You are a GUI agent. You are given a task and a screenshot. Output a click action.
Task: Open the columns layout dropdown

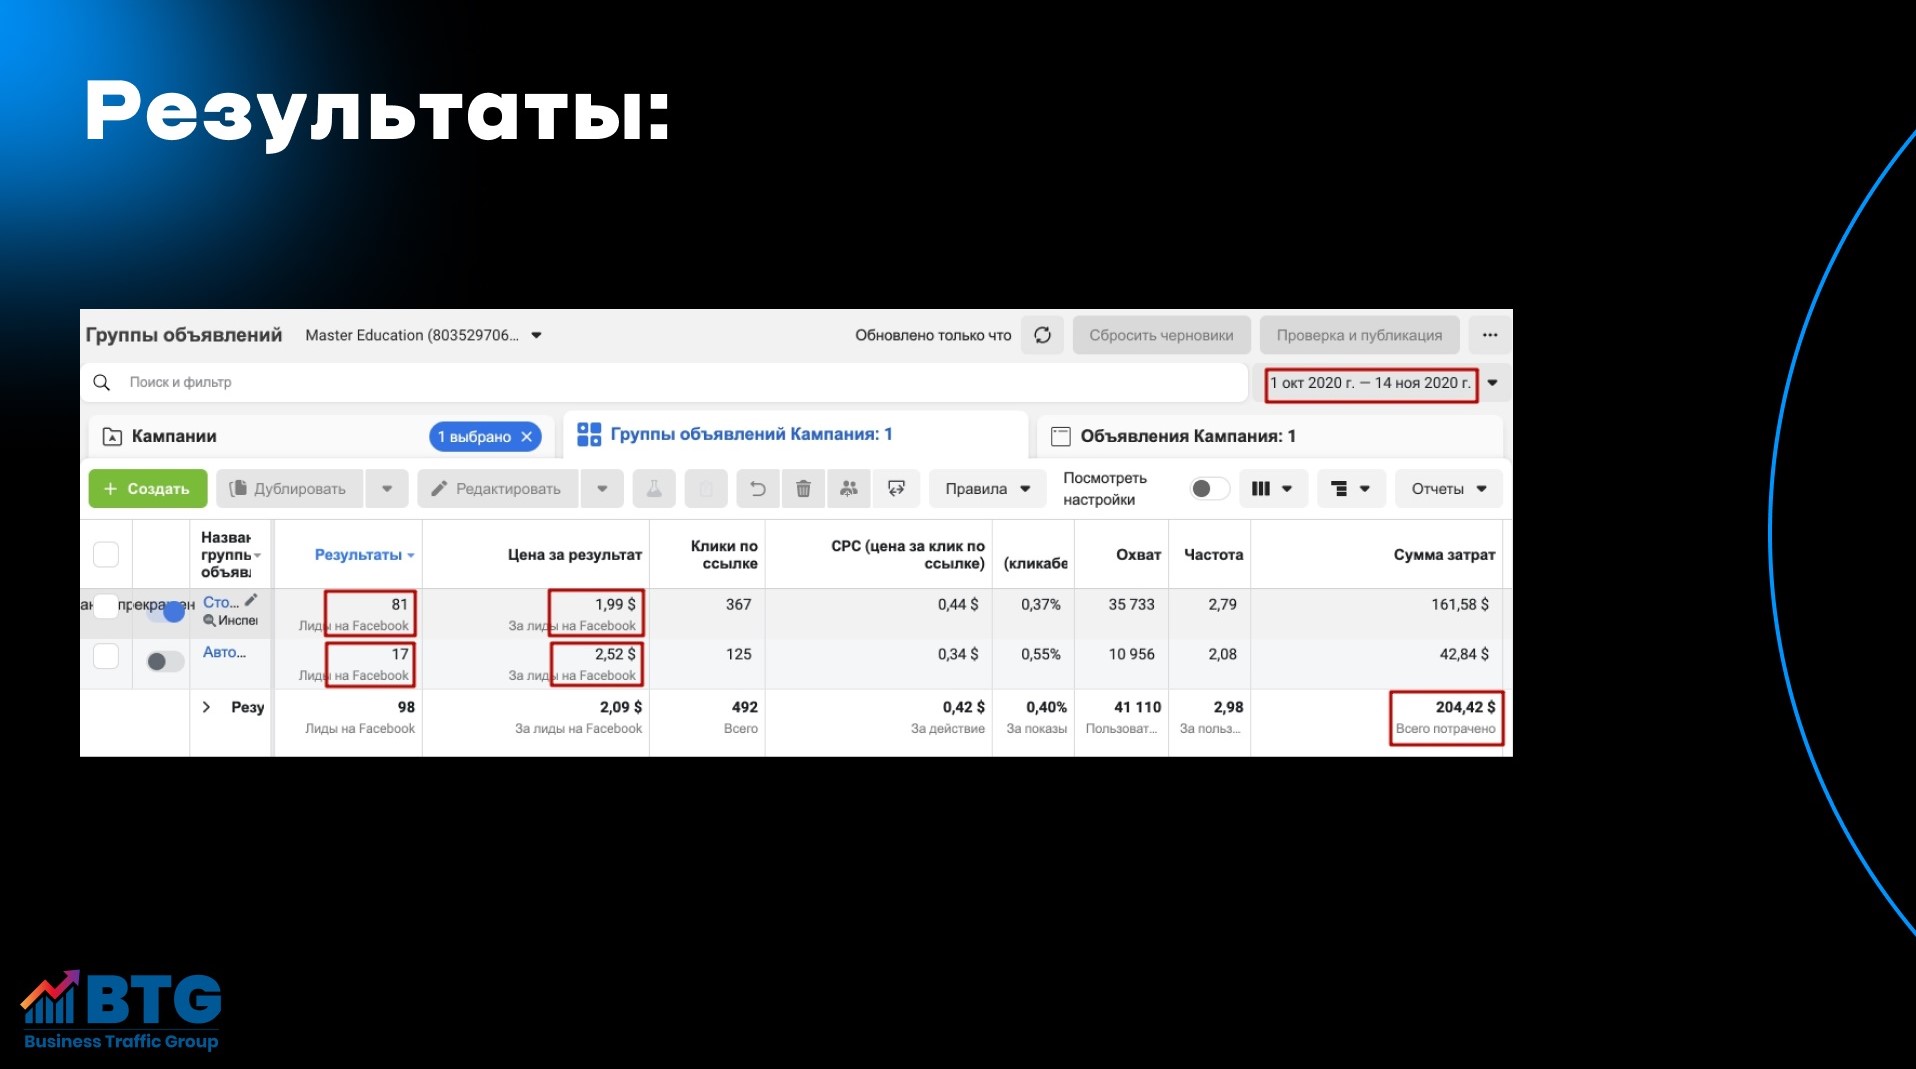click(1273, 489)
